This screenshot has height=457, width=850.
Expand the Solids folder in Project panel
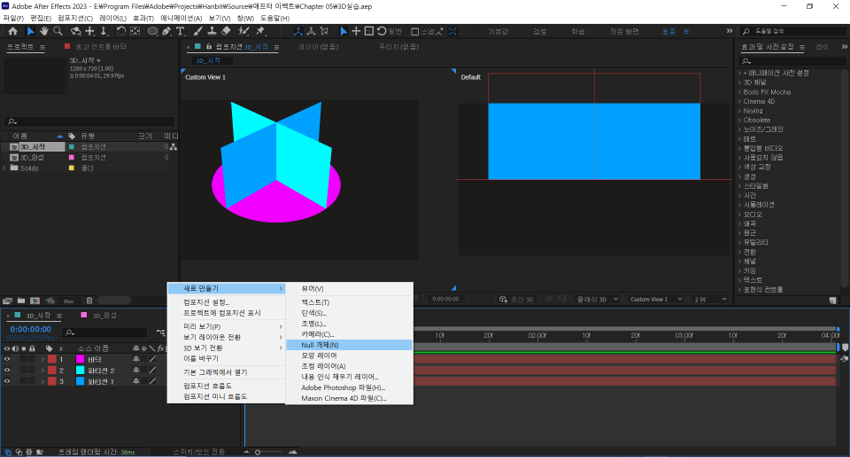click(4, 168)
